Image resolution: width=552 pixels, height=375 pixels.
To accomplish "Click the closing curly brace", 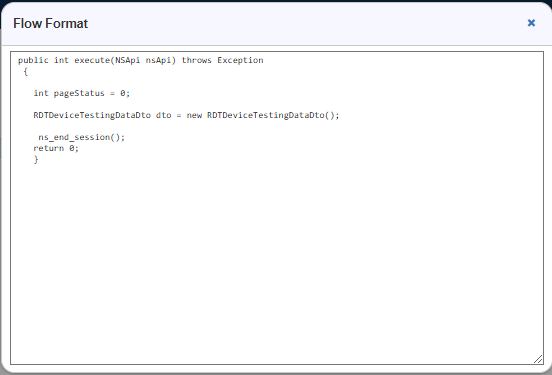I will click(36, 160).
